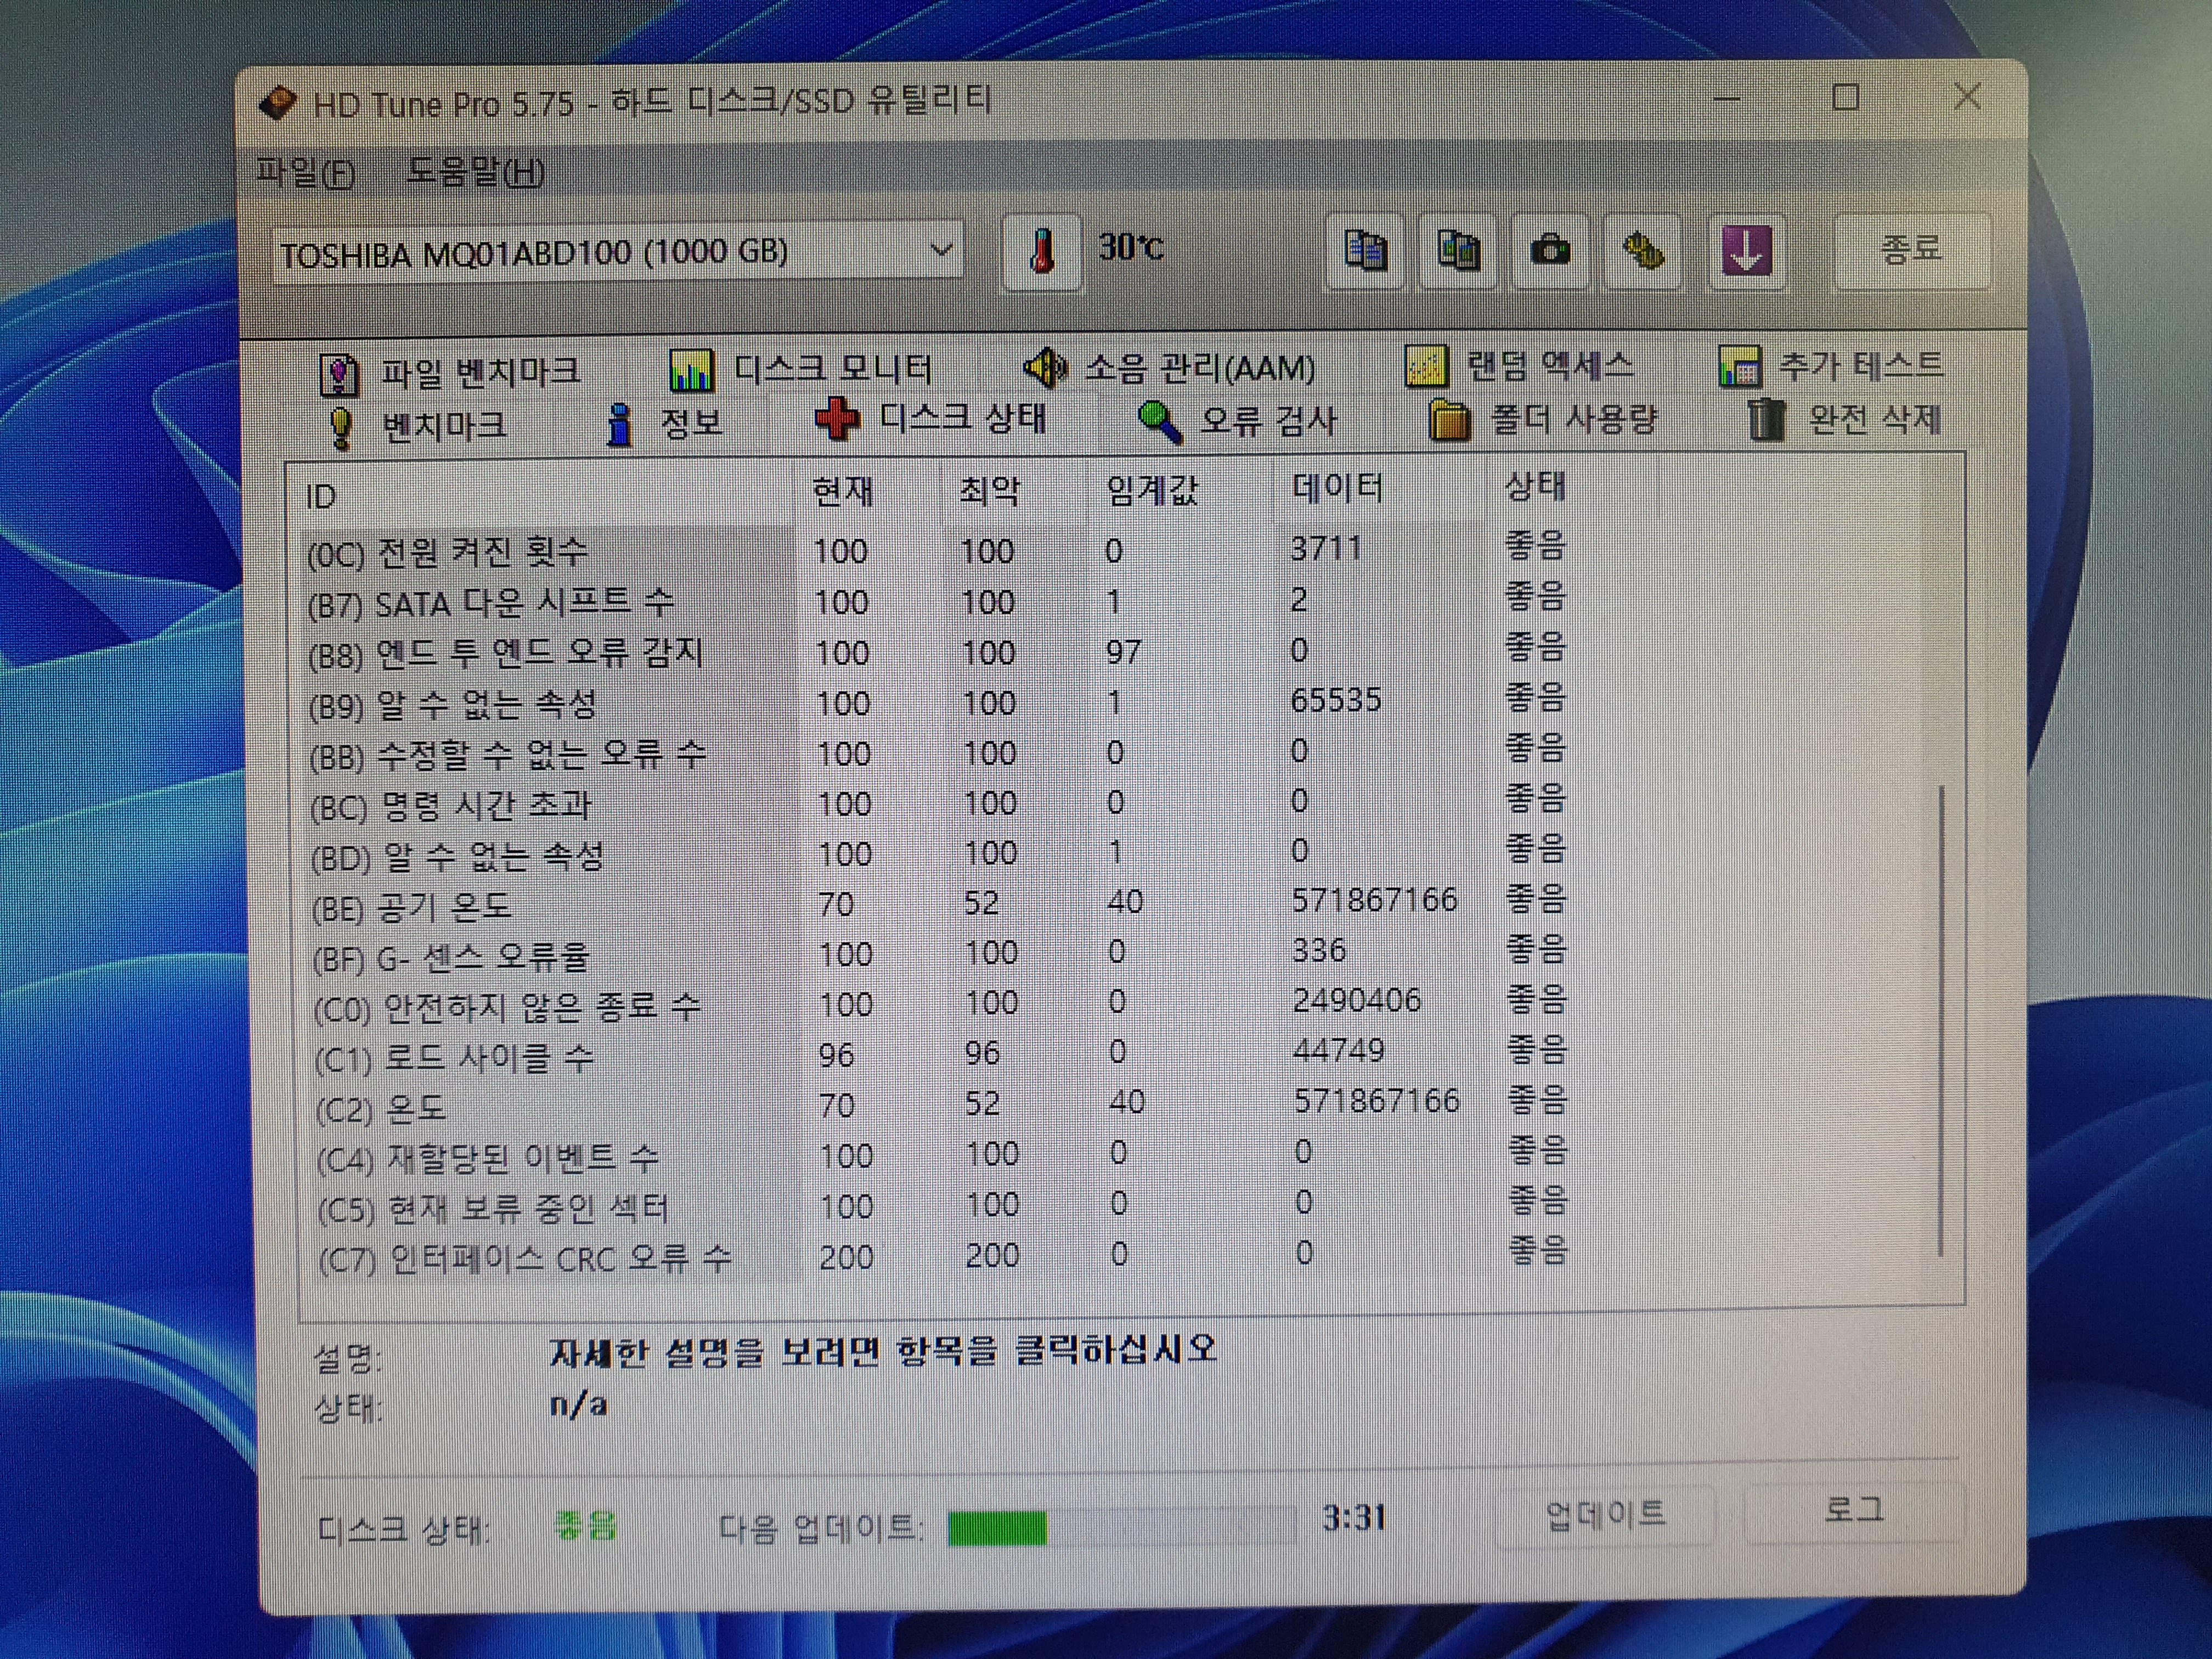Click the attribute list vertical scrollbar
The width and height of the screenshot is (2212, 1659).
pos(1940,1020)
